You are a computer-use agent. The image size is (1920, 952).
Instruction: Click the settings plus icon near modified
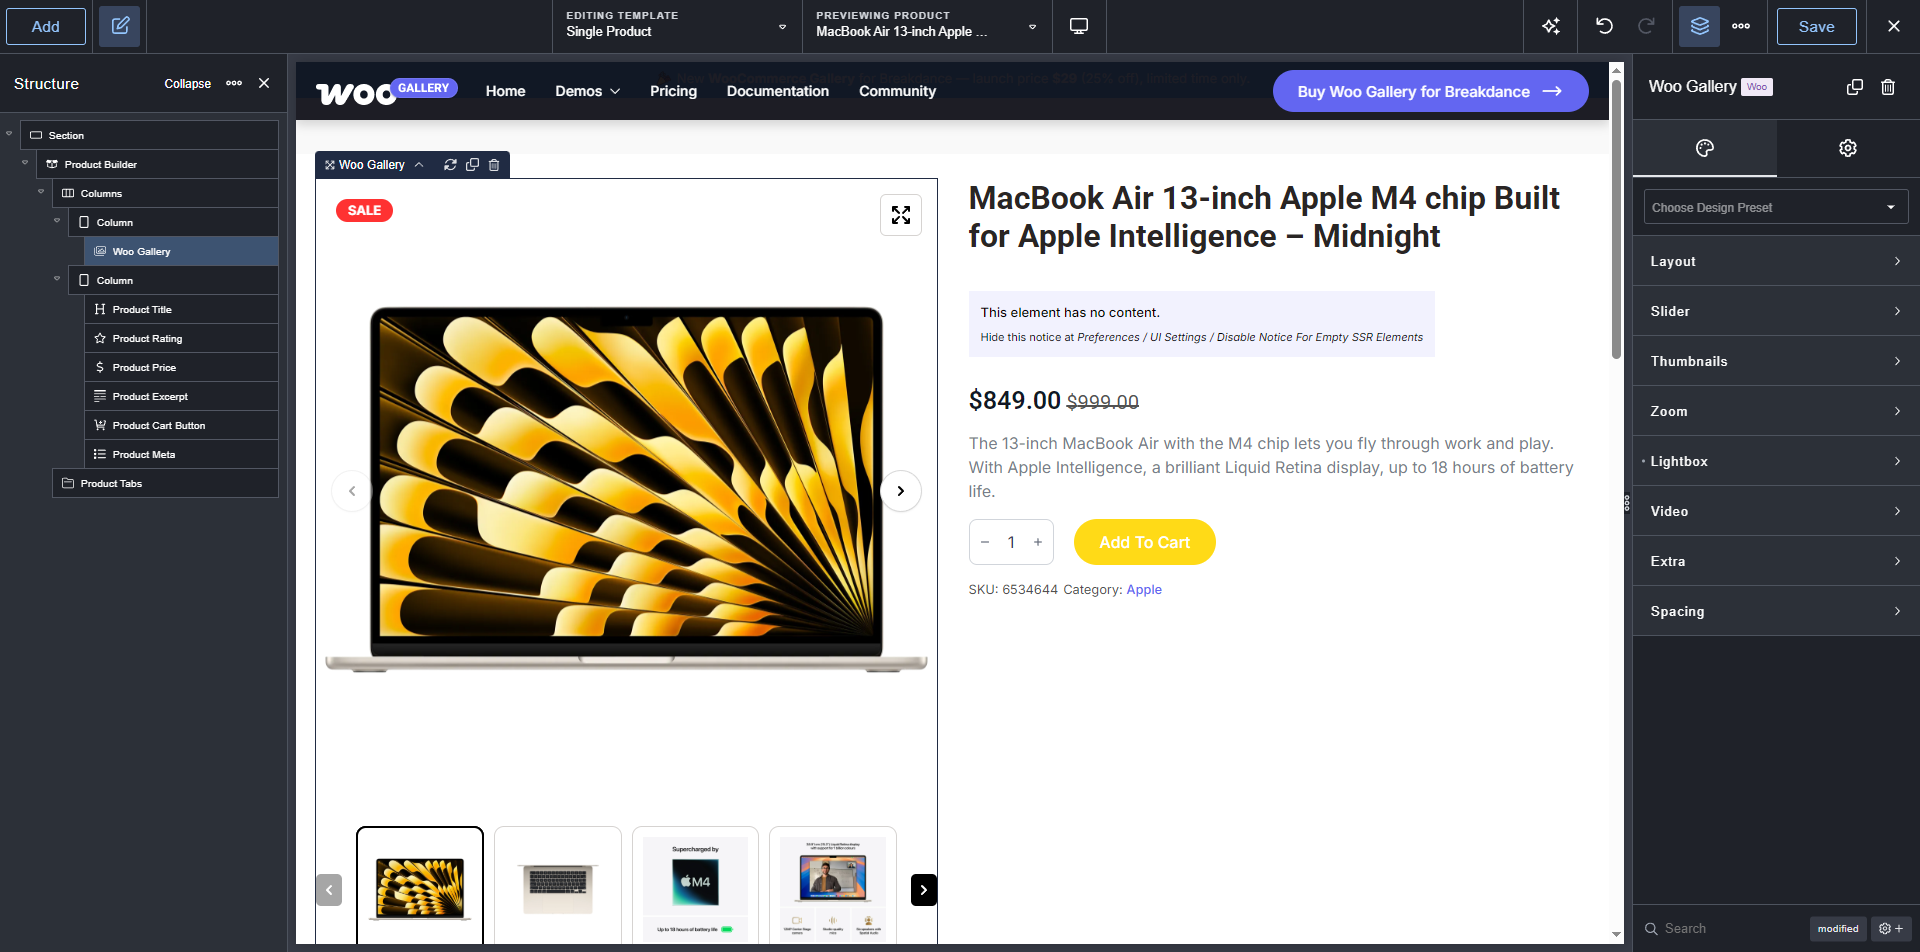click(x=1891, y=929)
